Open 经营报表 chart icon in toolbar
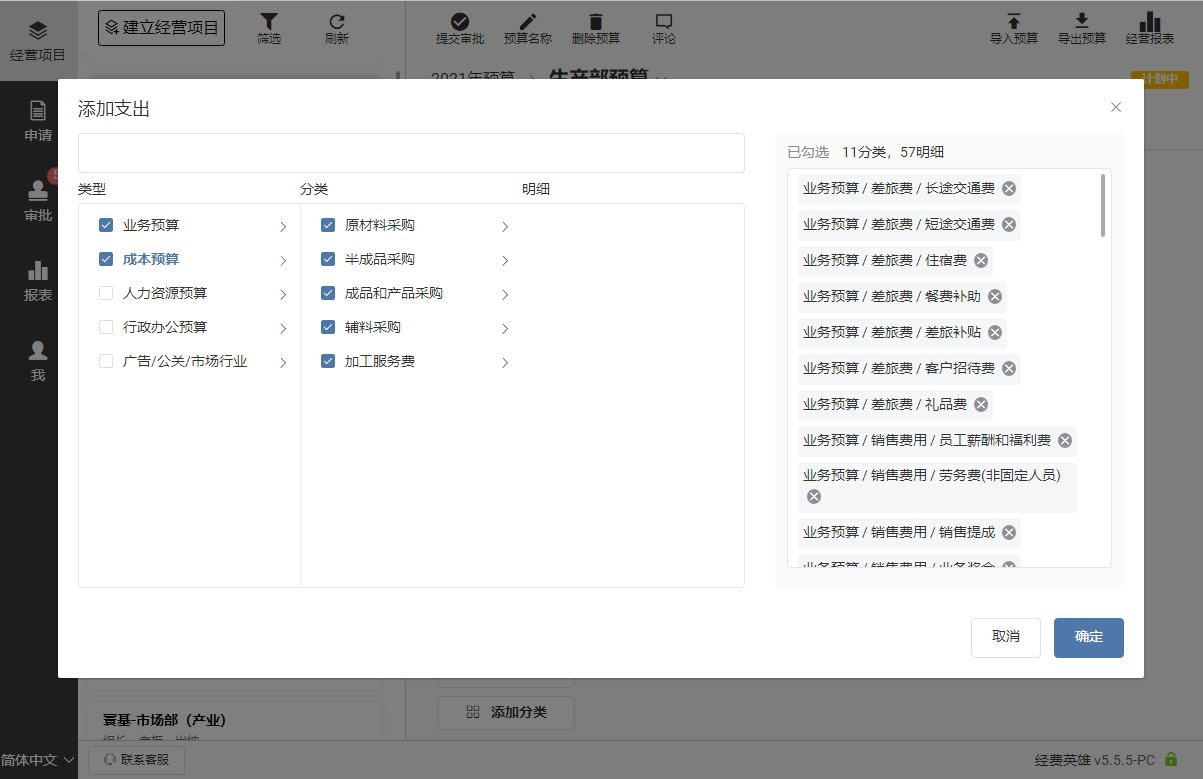 tap(1150, 22)
